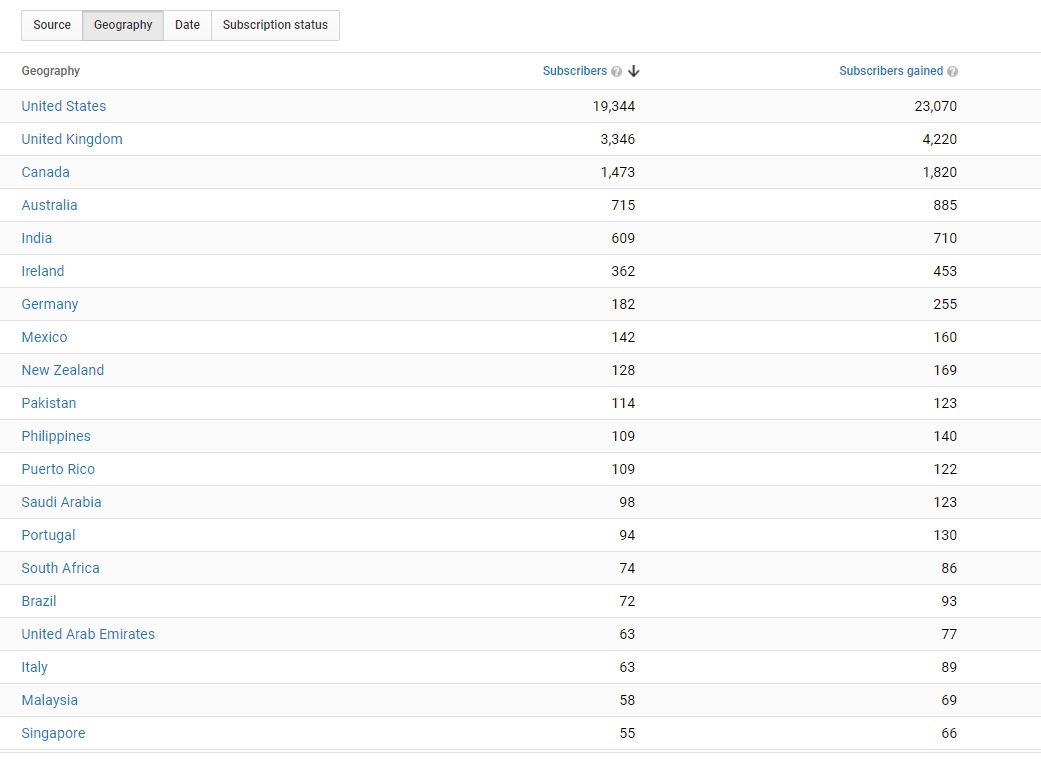The image size is (1041, 759).
Task: Click New Zealand gained value 169
Action: [945, 370]
